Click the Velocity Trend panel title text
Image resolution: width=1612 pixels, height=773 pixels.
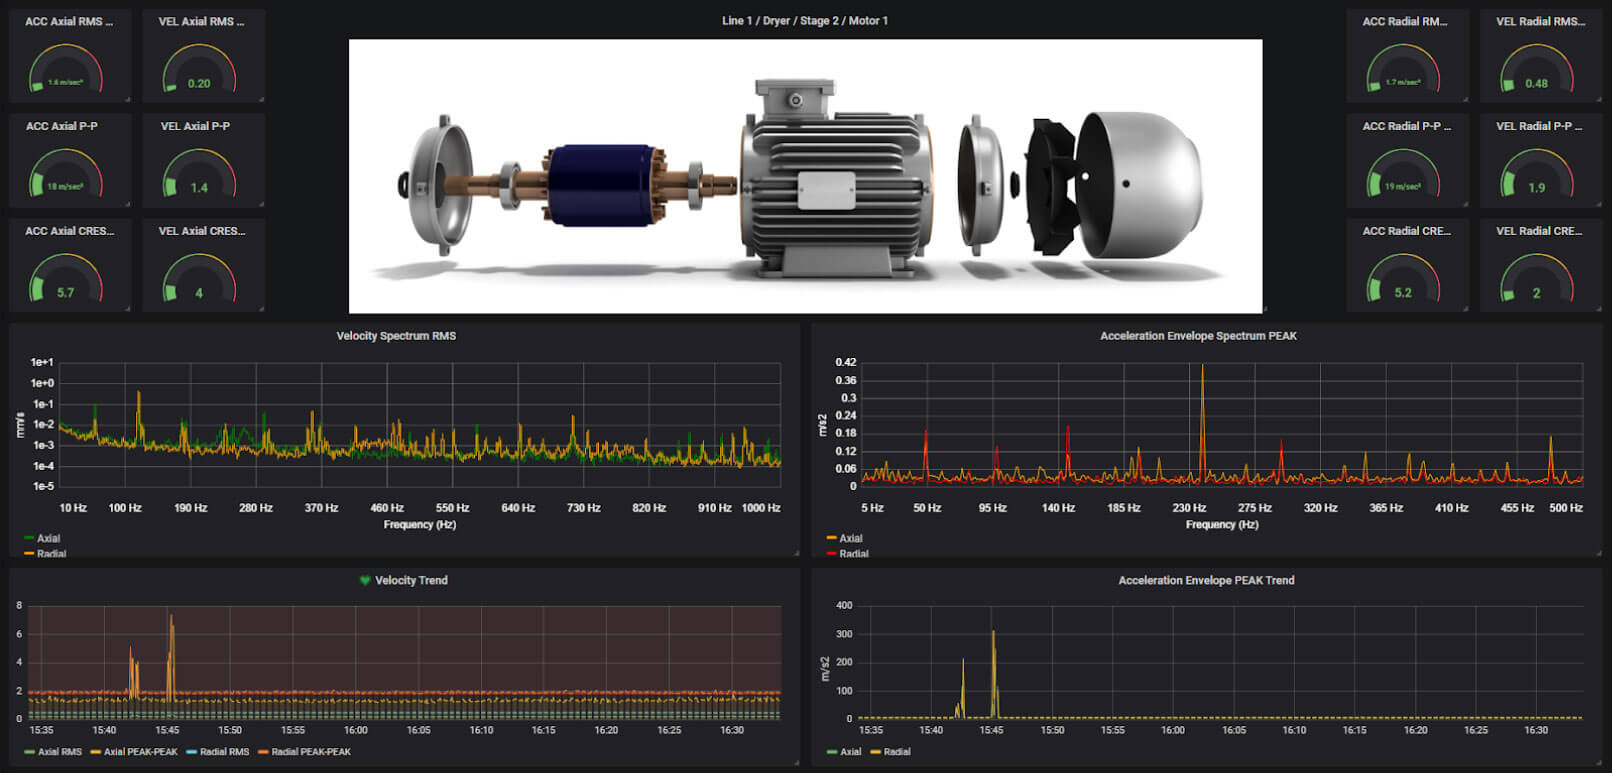(x=411, y=580)
